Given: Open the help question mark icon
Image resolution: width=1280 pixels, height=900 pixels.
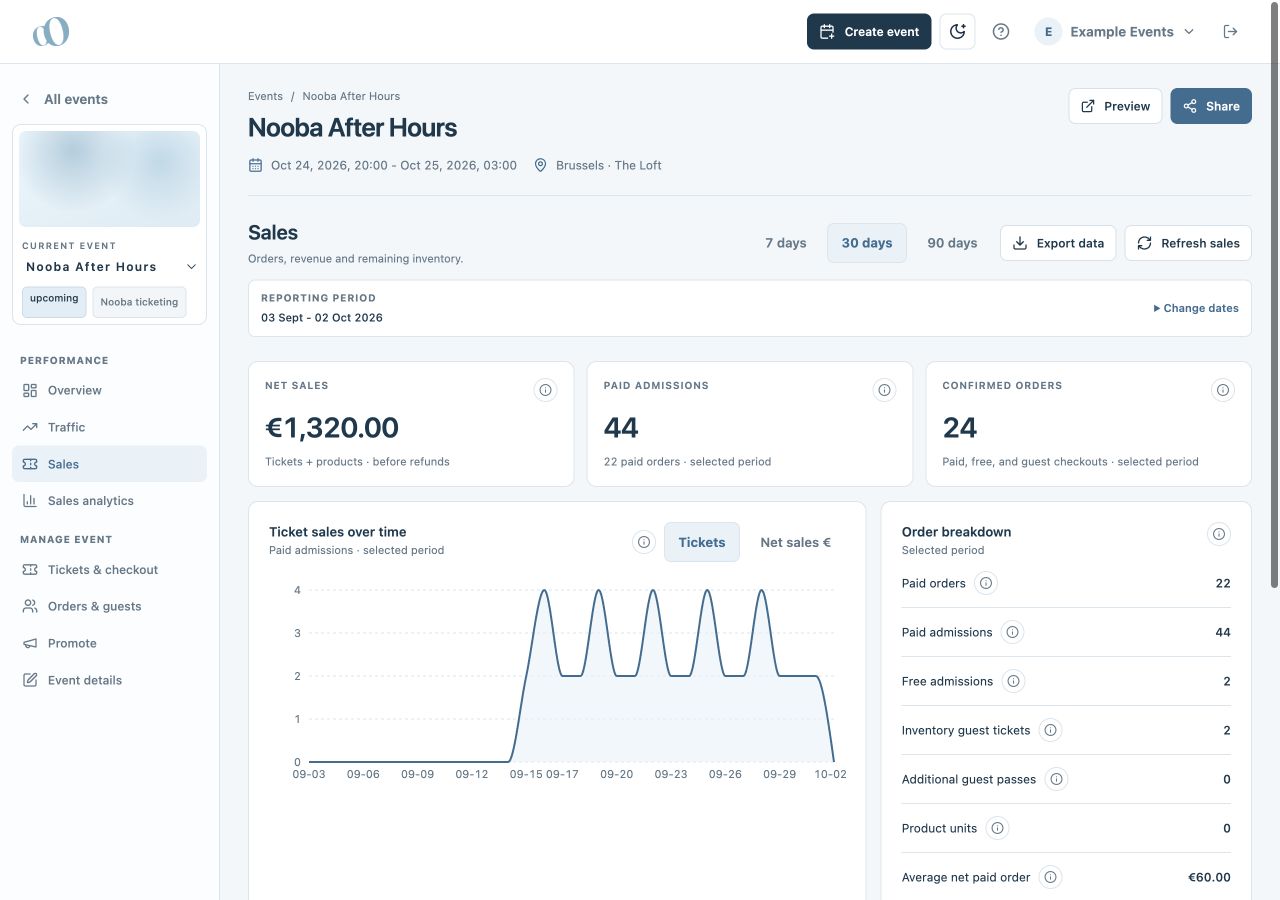Looking at the screenshot, I should point(1001,32).
